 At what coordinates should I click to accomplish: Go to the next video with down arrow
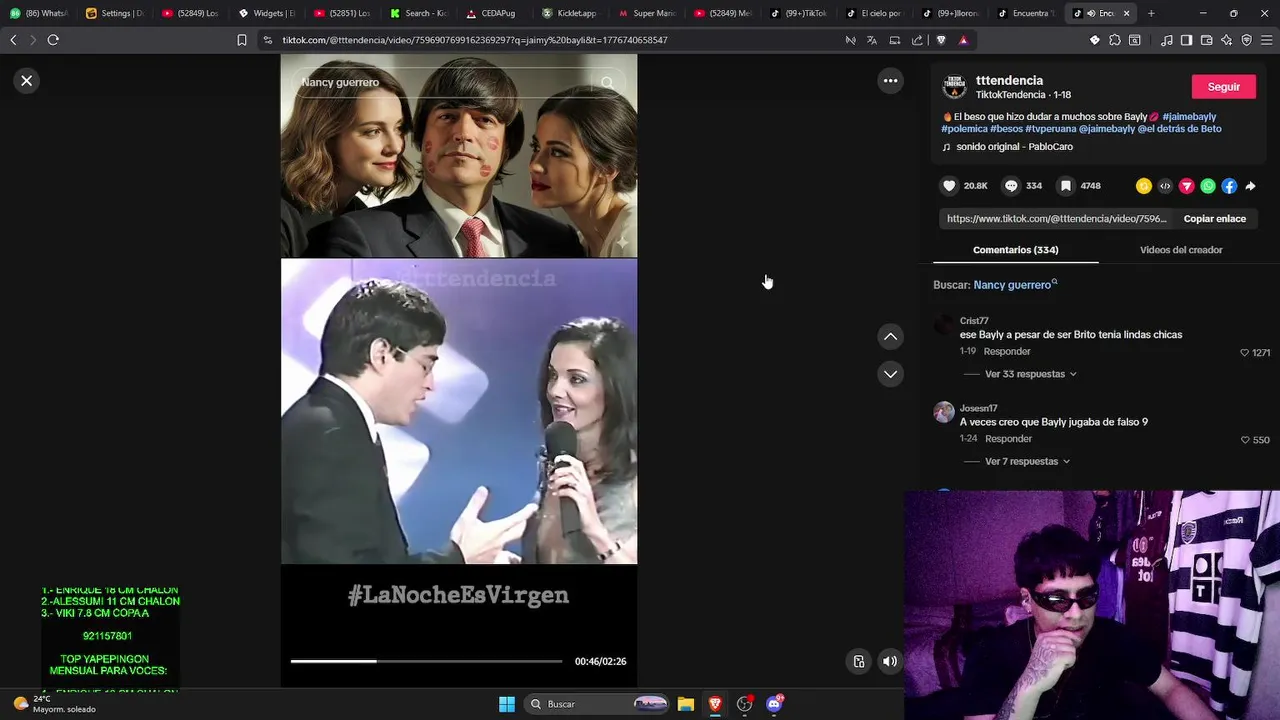coord(890,374)
